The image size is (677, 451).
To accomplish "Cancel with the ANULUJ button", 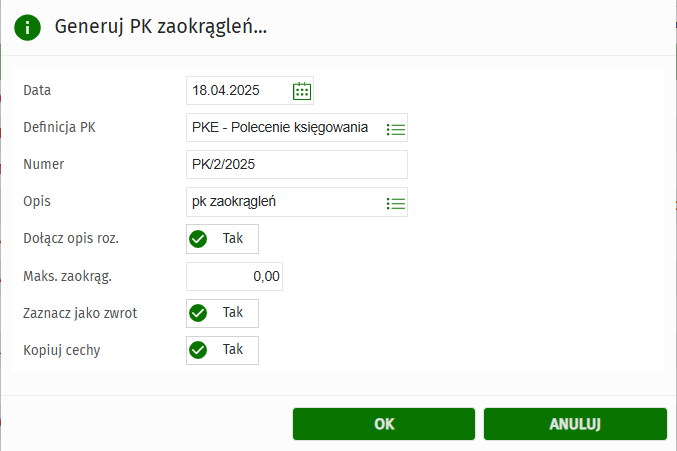I will click(574, 424).
